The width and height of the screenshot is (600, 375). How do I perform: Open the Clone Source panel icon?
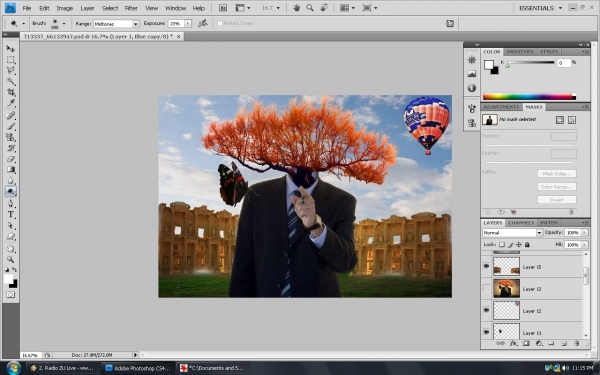pos(471,123)
